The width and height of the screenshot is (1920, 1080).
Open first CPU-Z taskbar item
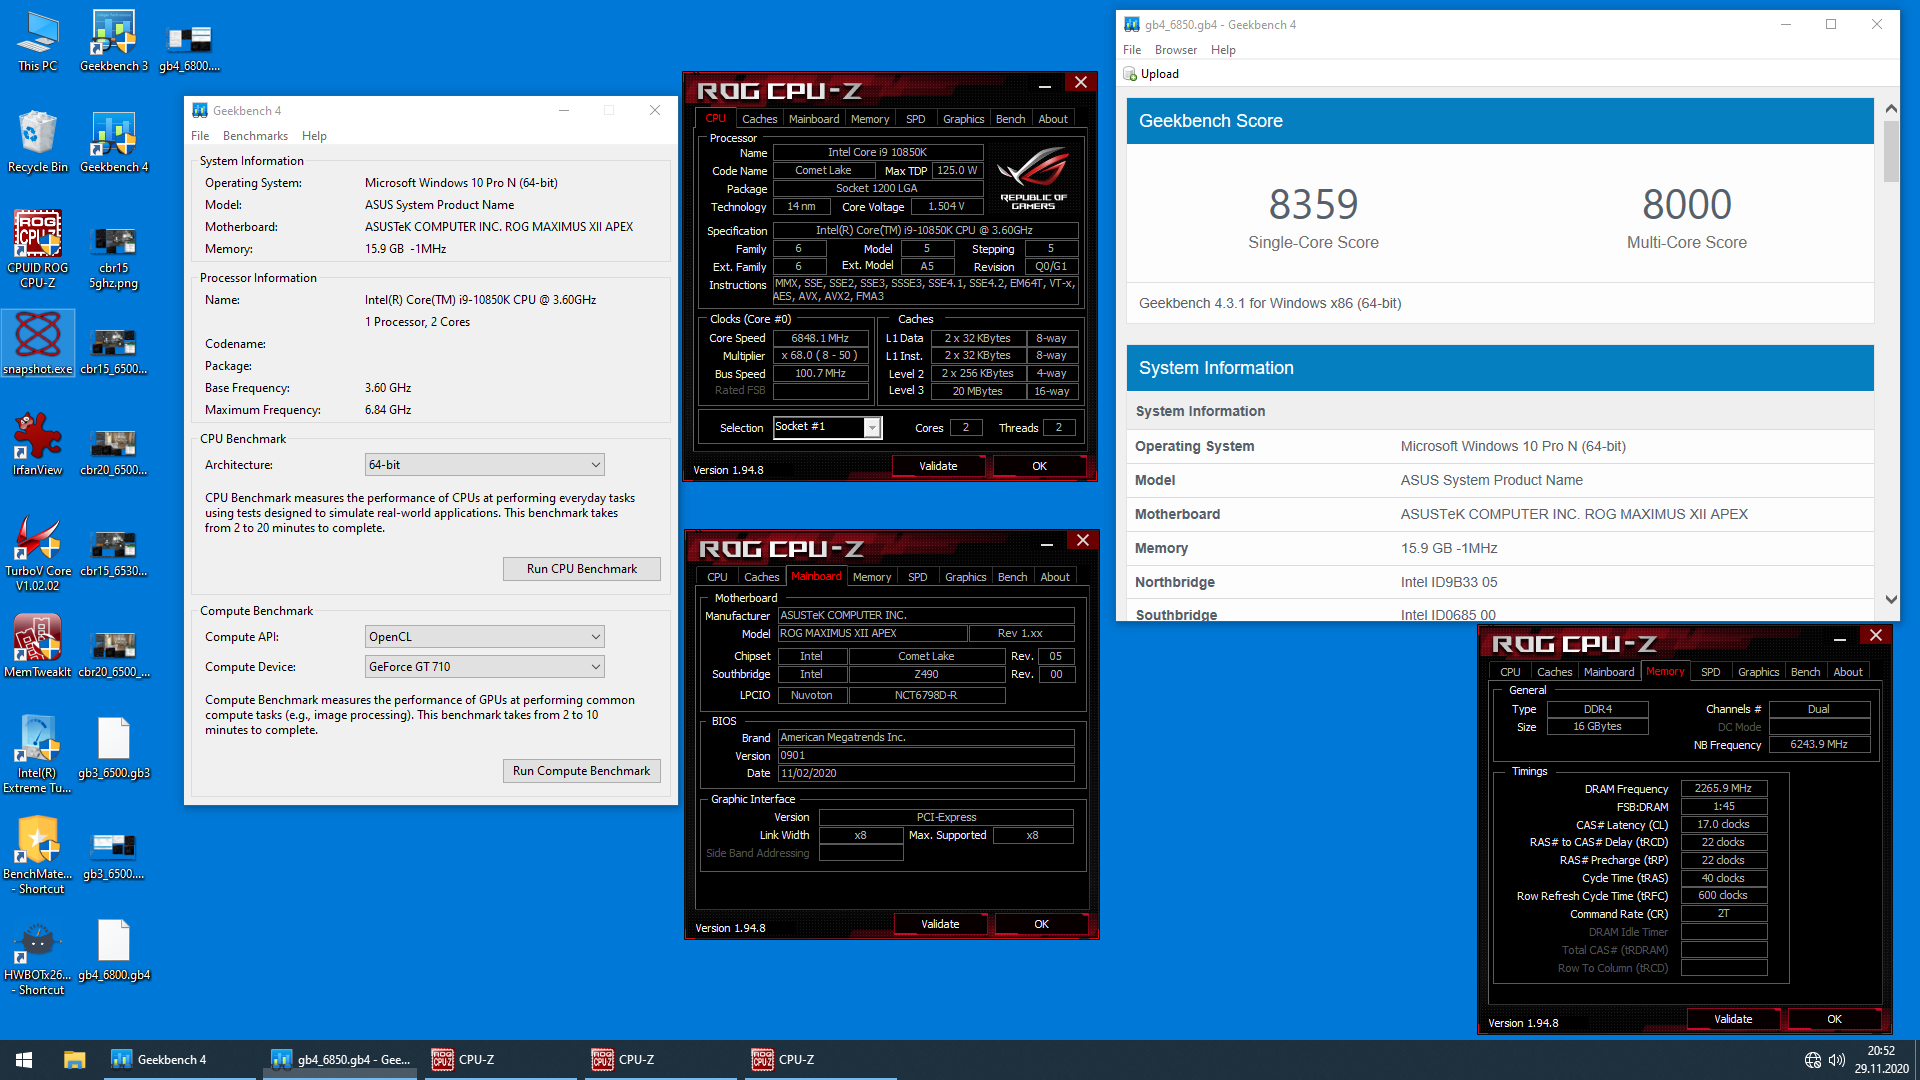[x=500, y=1060]
